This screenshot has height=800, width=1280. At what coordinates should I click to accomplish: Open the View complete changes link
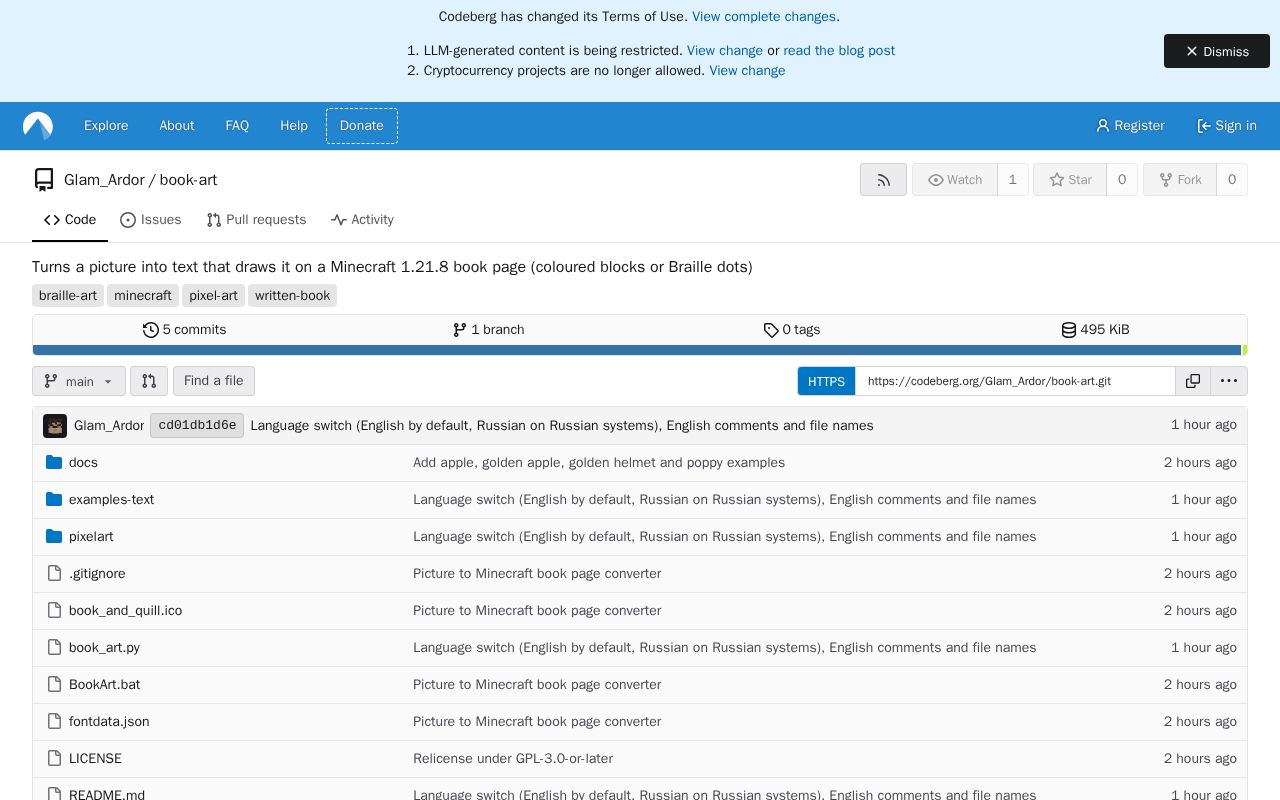[x=764, y=17]
